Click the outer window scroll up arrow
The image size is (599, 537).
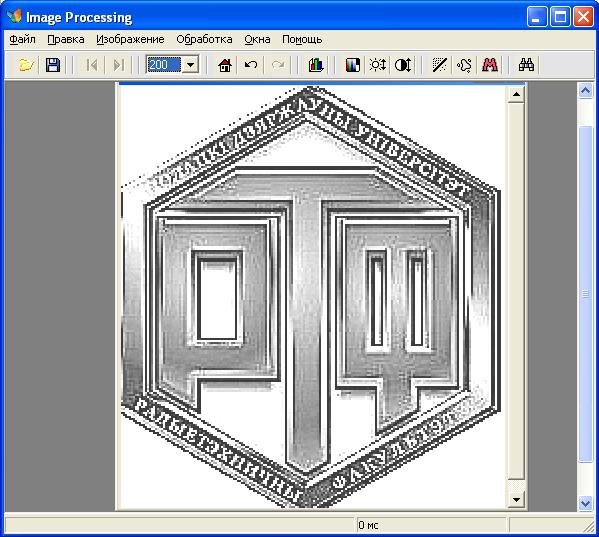click(x=585, y=90)
